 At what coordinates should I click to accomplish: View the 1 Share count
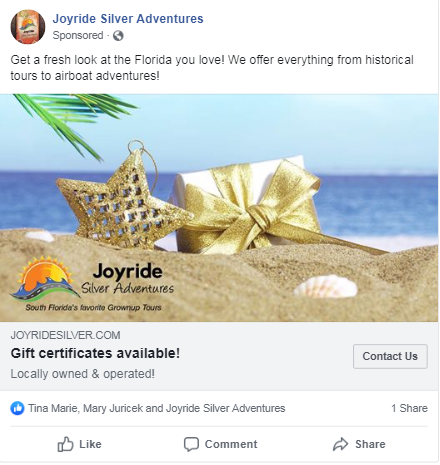click(409, 408)
